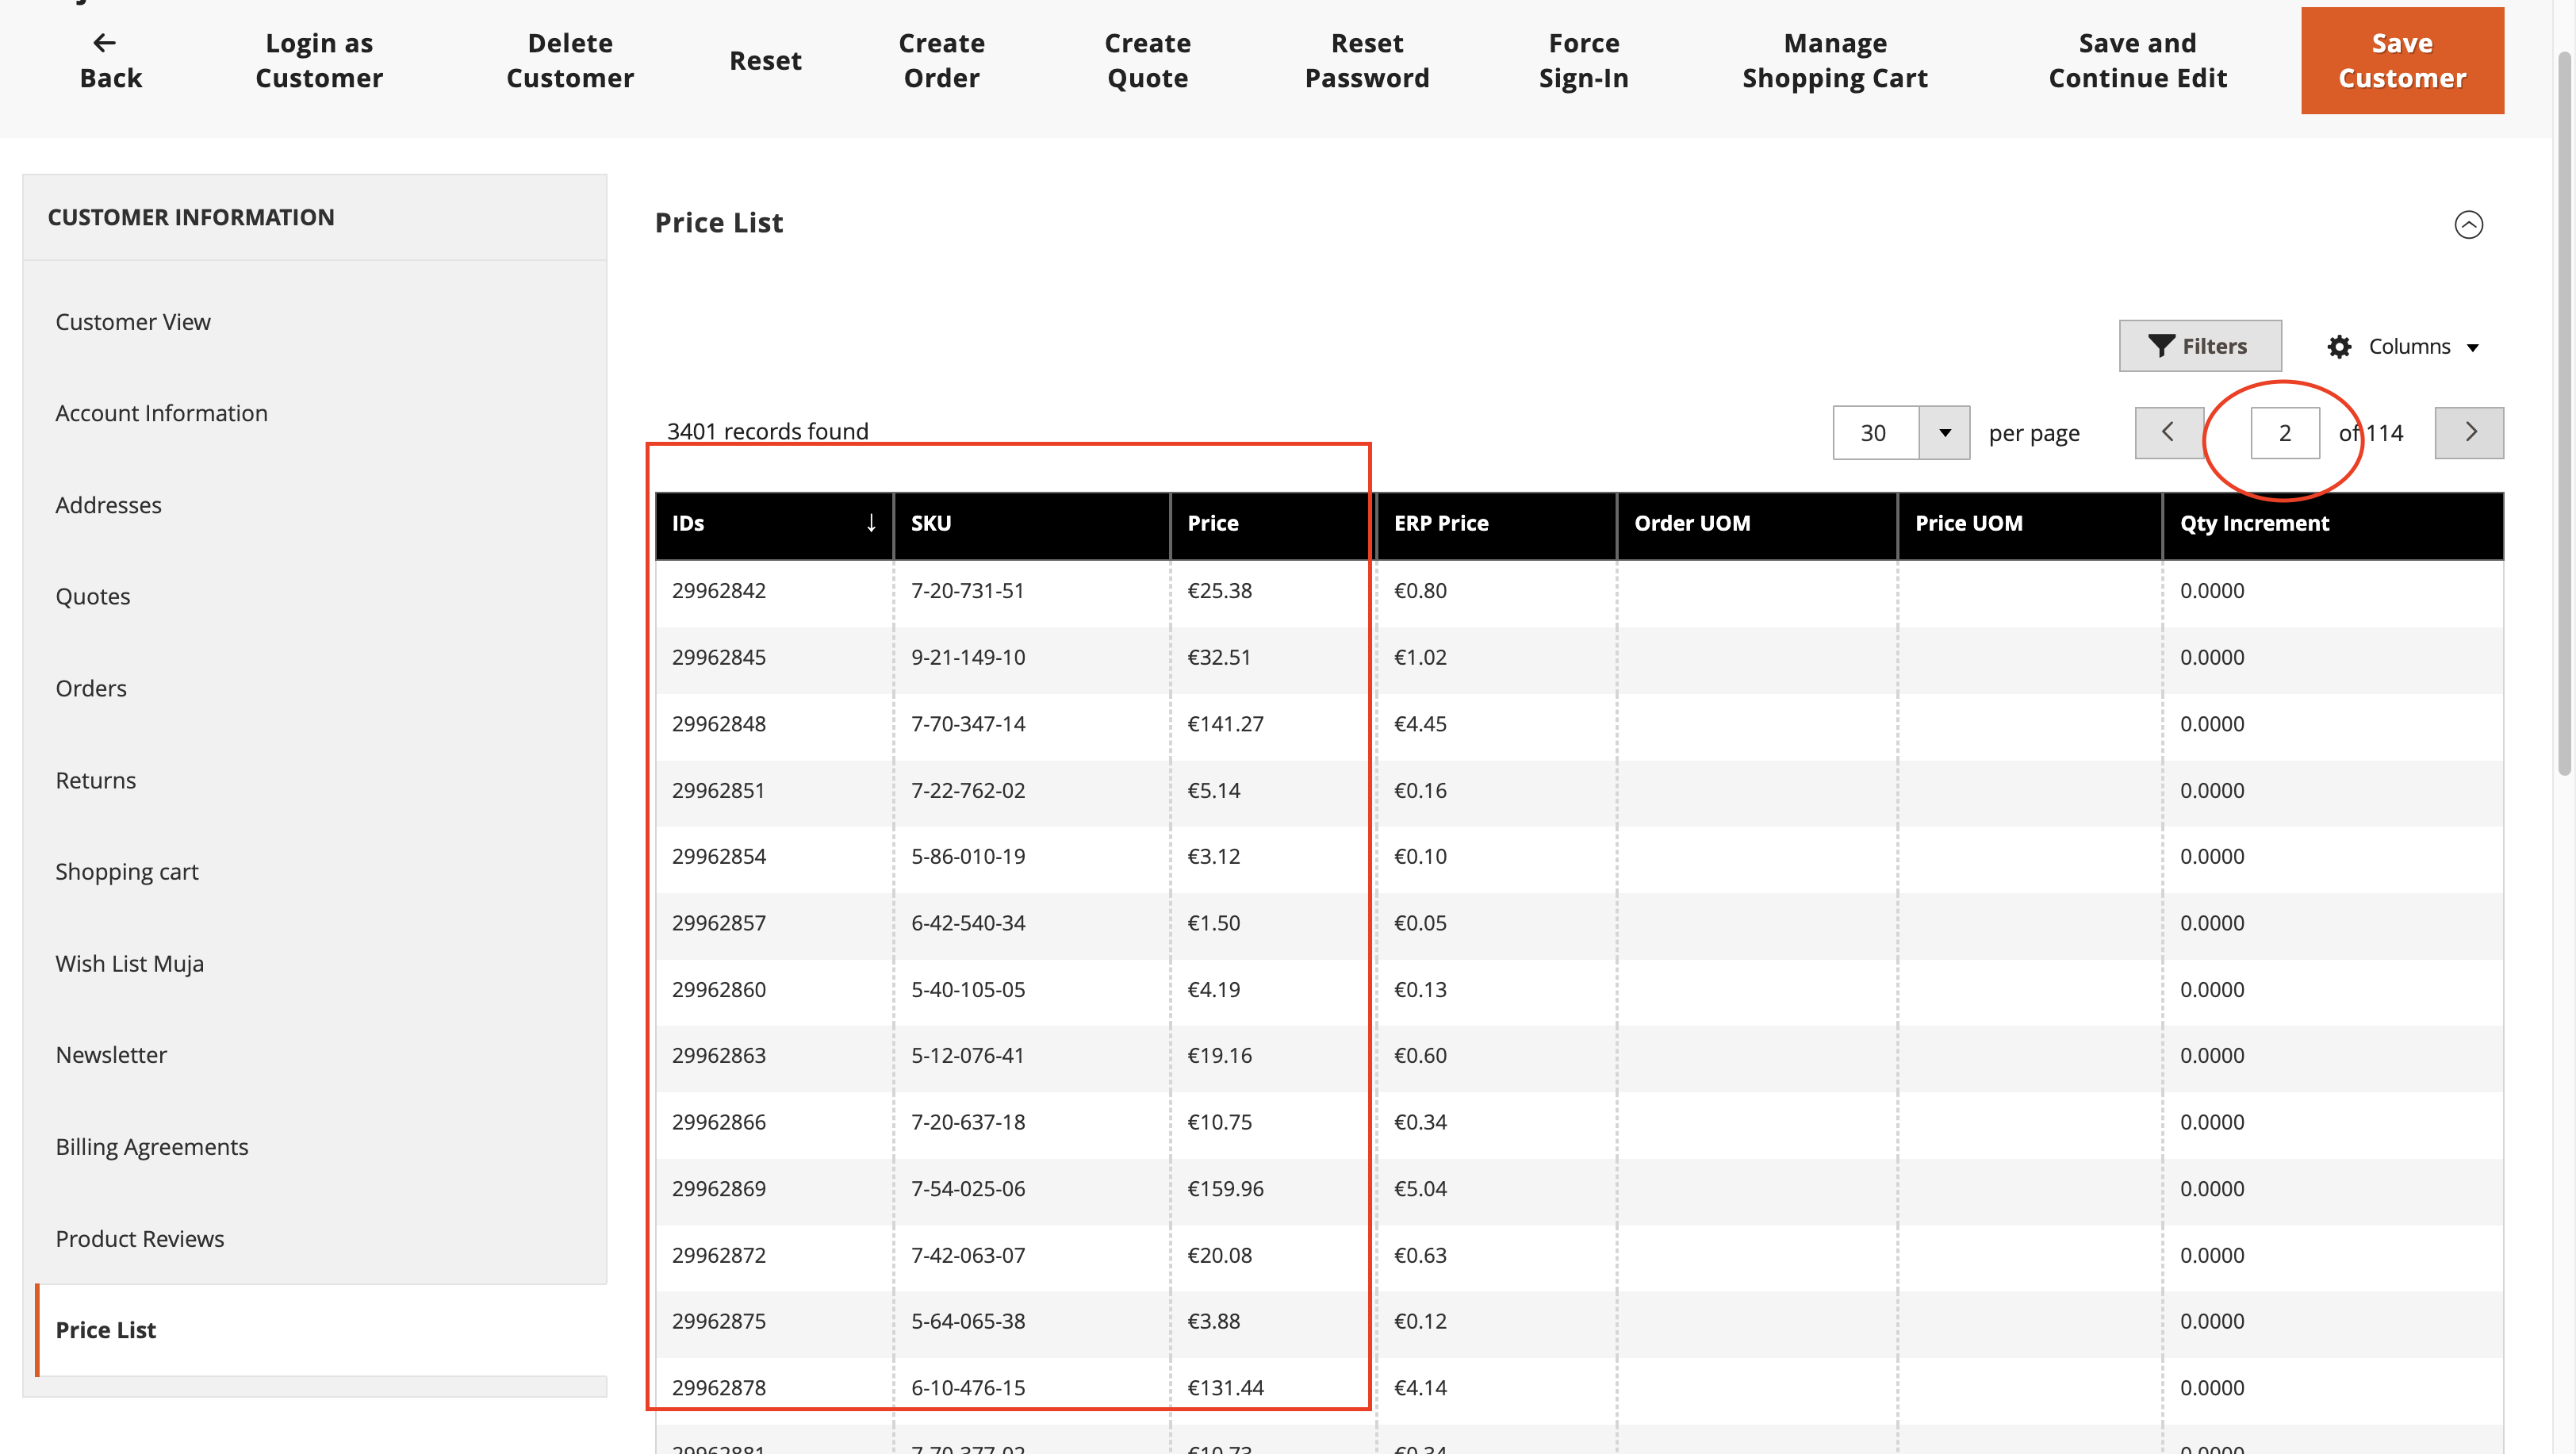Open the Orders tab

[x=91, y=688]
